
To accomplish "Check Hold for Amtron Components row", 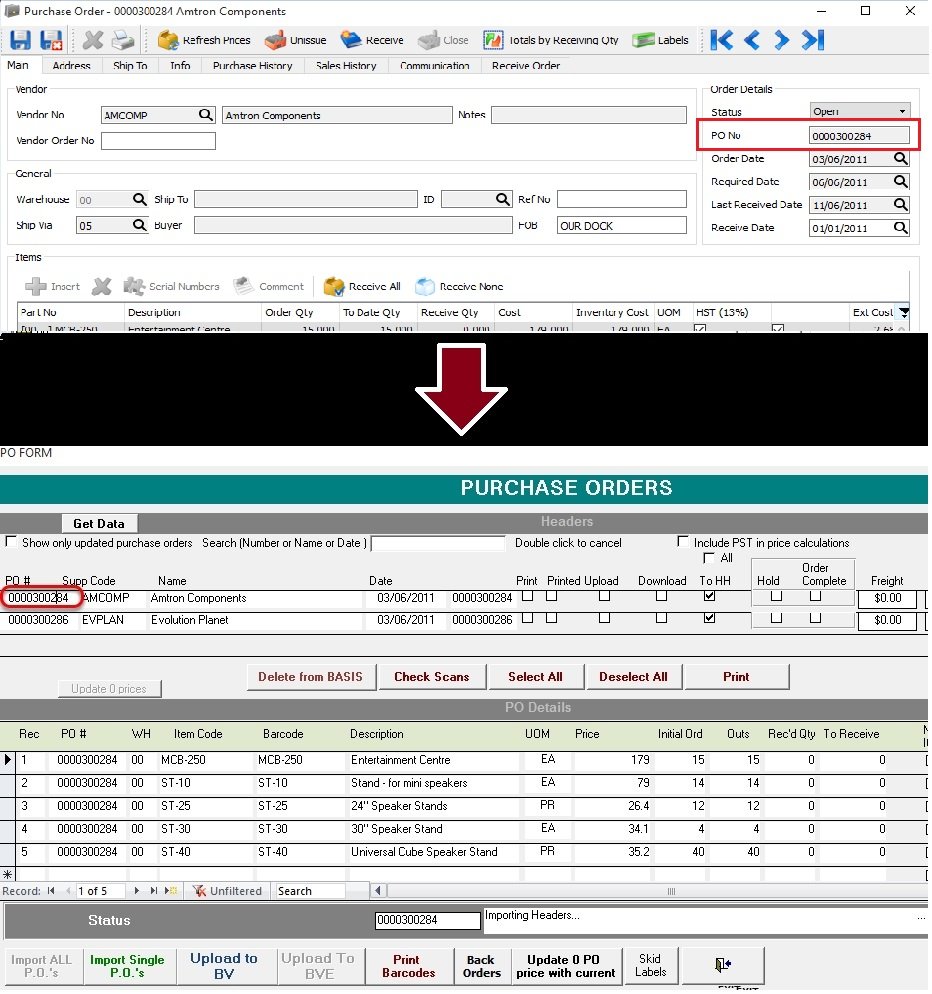I will pos(777,597).
